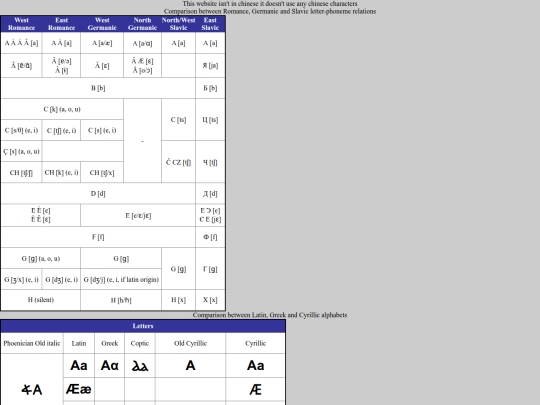This screenshot has height=405, width=540.
Task: Click the 'West Germanic' column header
Action: tap(102, 24)
